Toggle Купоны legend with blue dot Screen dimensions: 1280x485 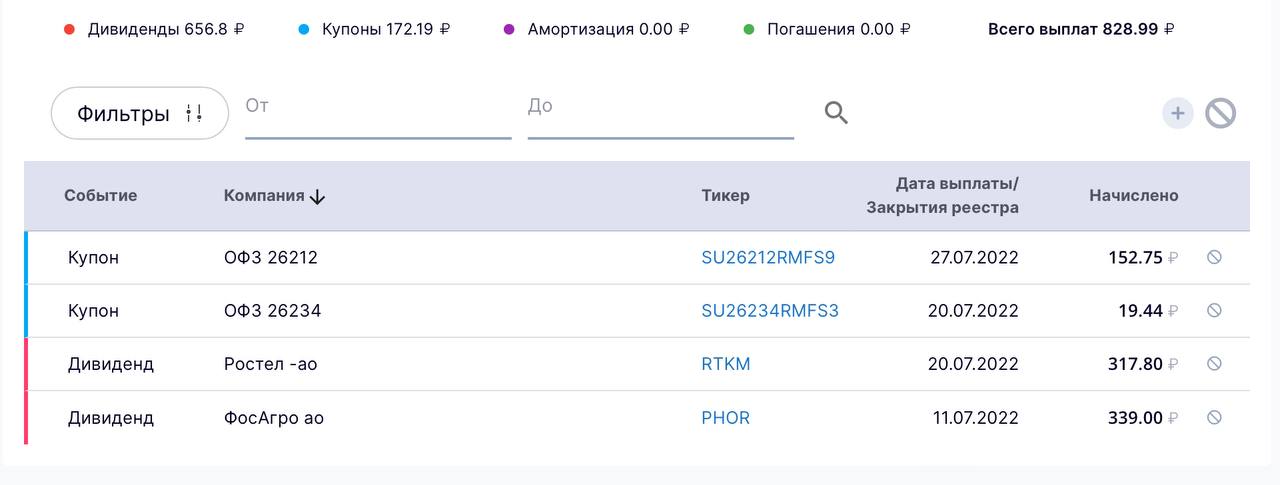click(x=375, y=29)
